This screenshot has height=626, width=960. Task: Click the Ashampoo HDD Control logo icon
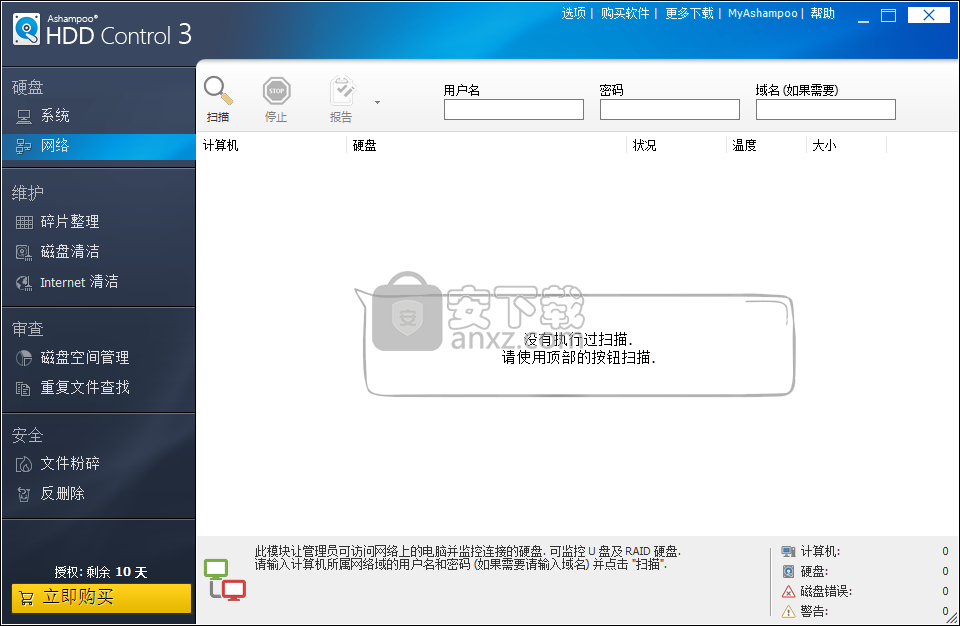click(26, 29)
